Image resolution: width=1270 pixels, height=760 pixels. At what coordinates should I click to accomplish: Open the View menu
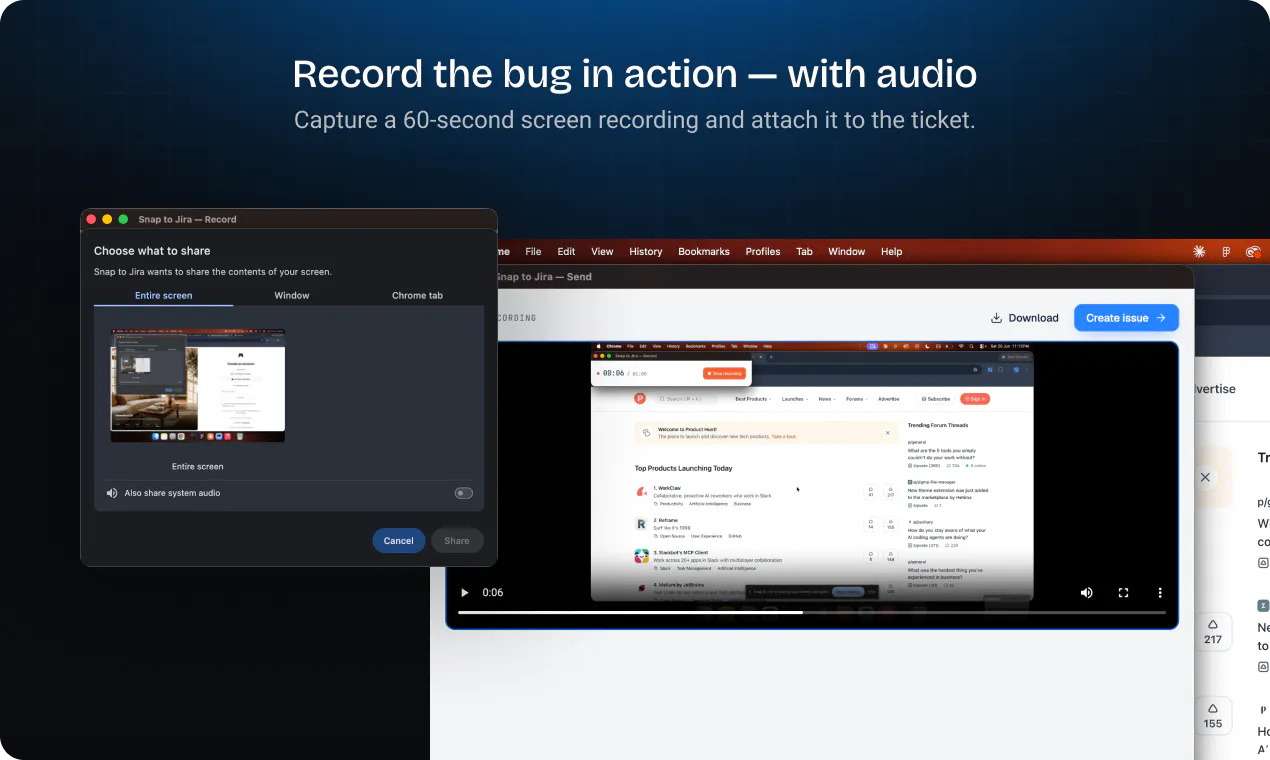click(602, 252)
